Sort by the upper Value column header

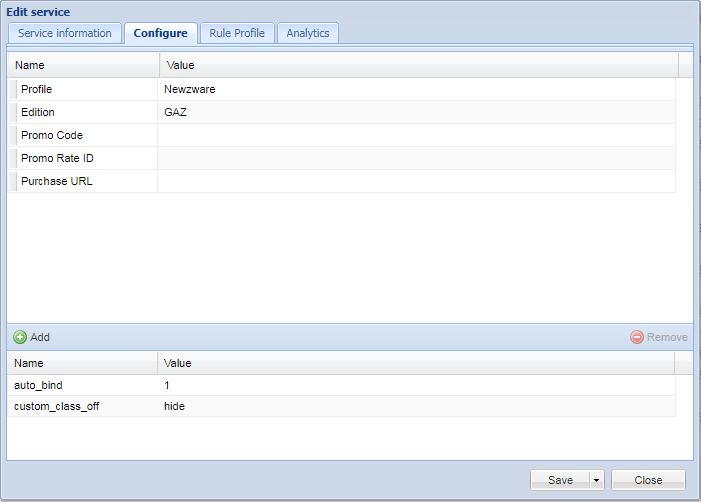pyautogui.click(x=418, y=65)
